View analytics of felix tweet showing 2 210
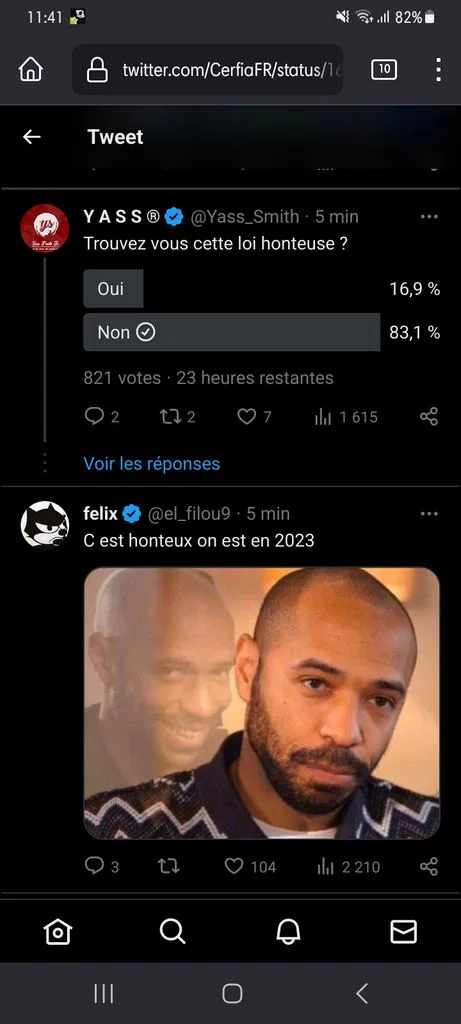Viewport: 461px width, 1024px height. point(348,867)
